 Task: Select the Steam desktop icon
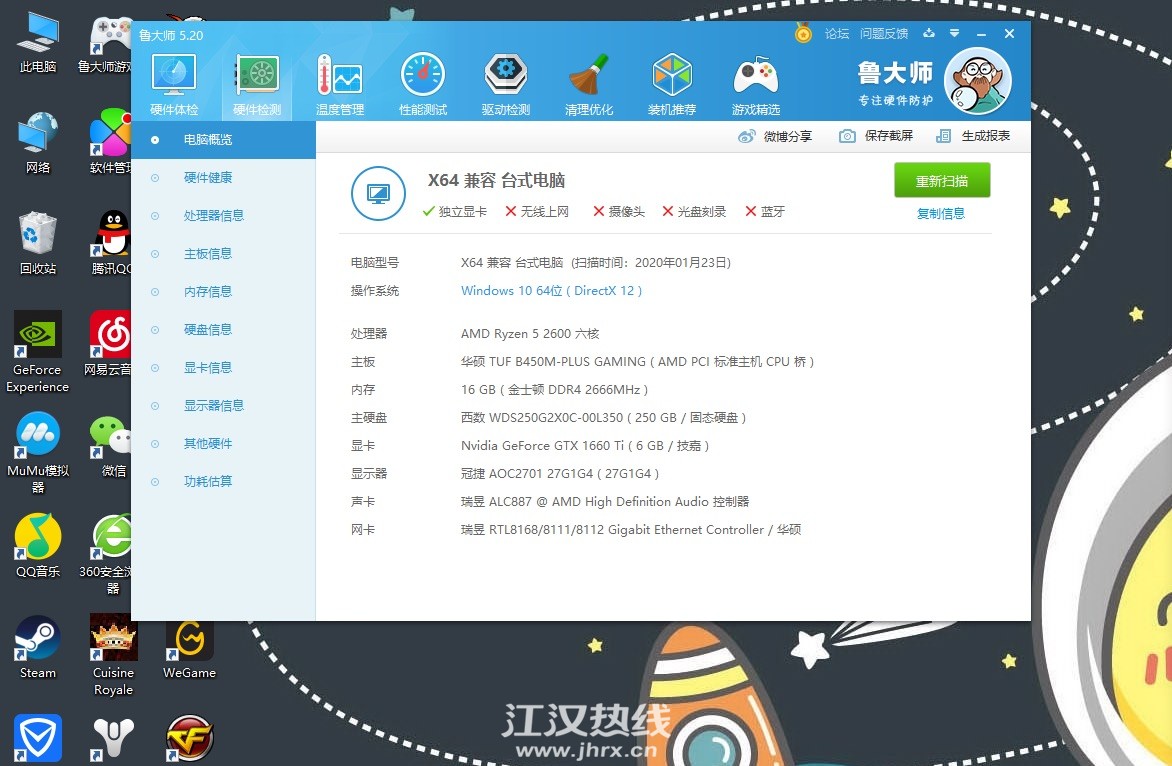click(37, 647)
